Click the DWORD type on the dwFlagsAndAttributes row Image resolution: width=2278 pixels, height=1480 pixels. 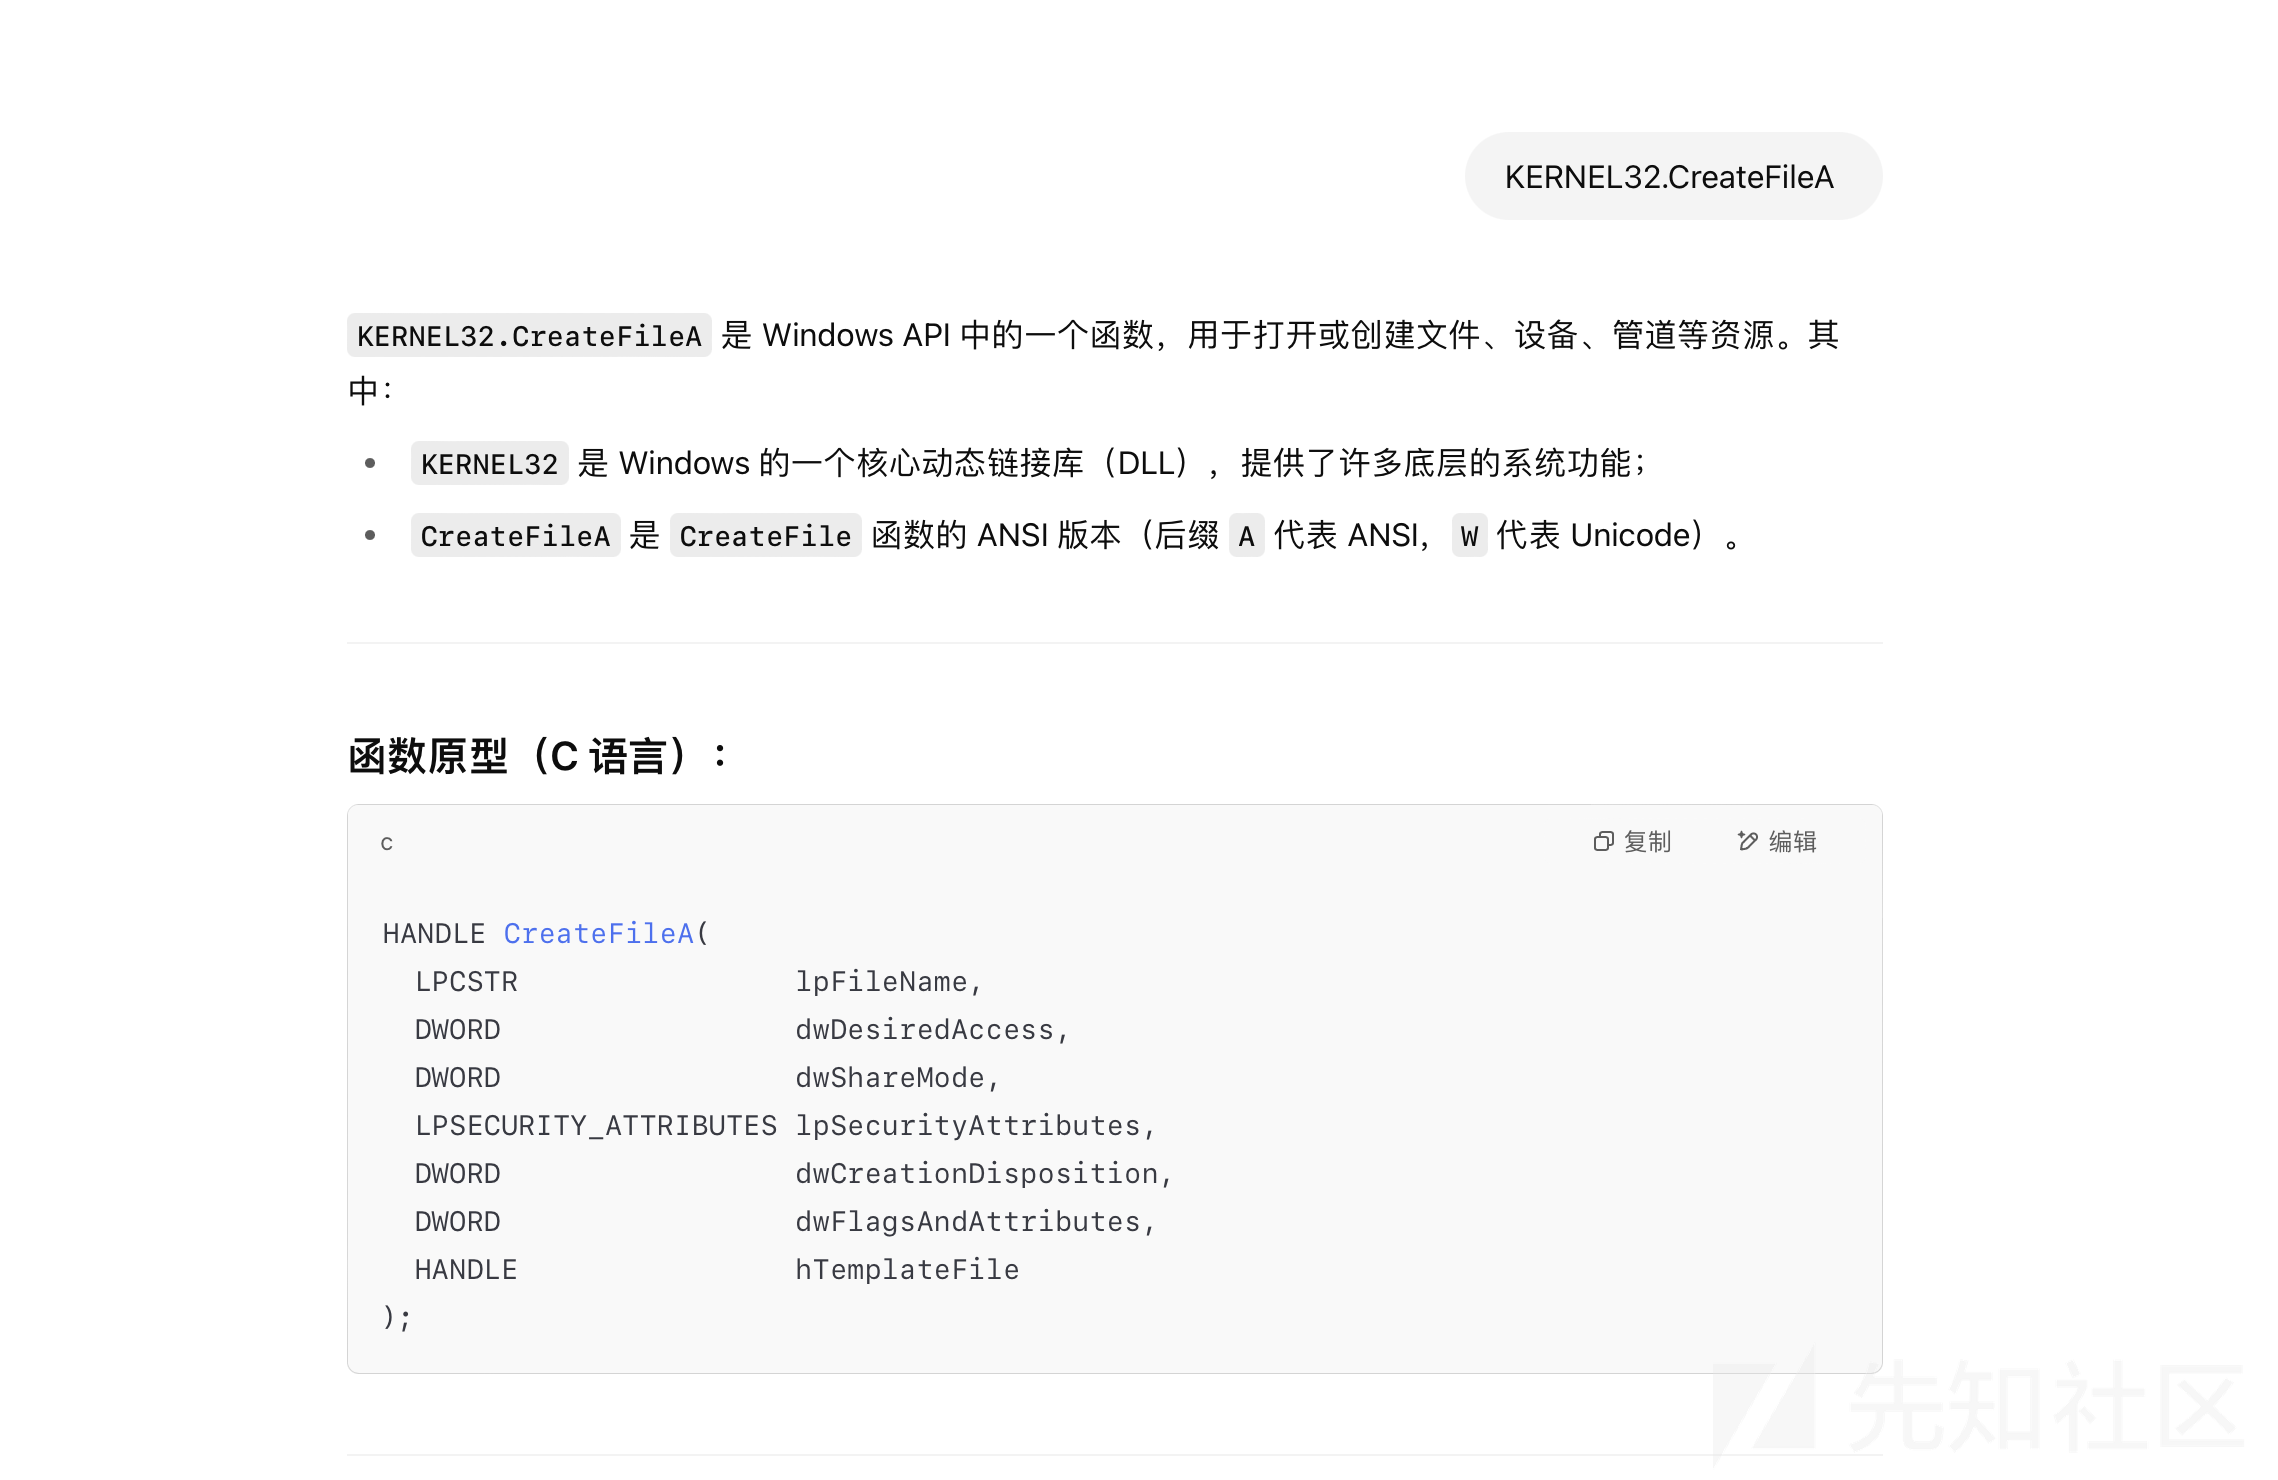458,1221
